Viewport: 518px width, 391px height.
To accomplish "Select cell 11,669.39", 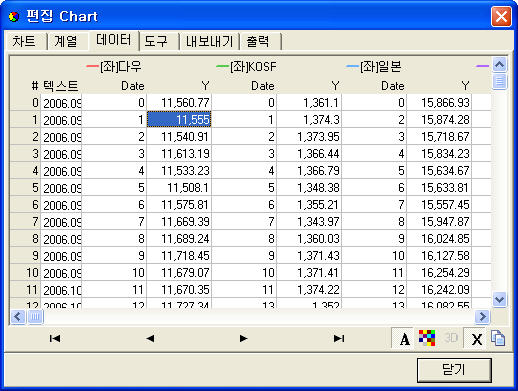I will coord(179,221).
